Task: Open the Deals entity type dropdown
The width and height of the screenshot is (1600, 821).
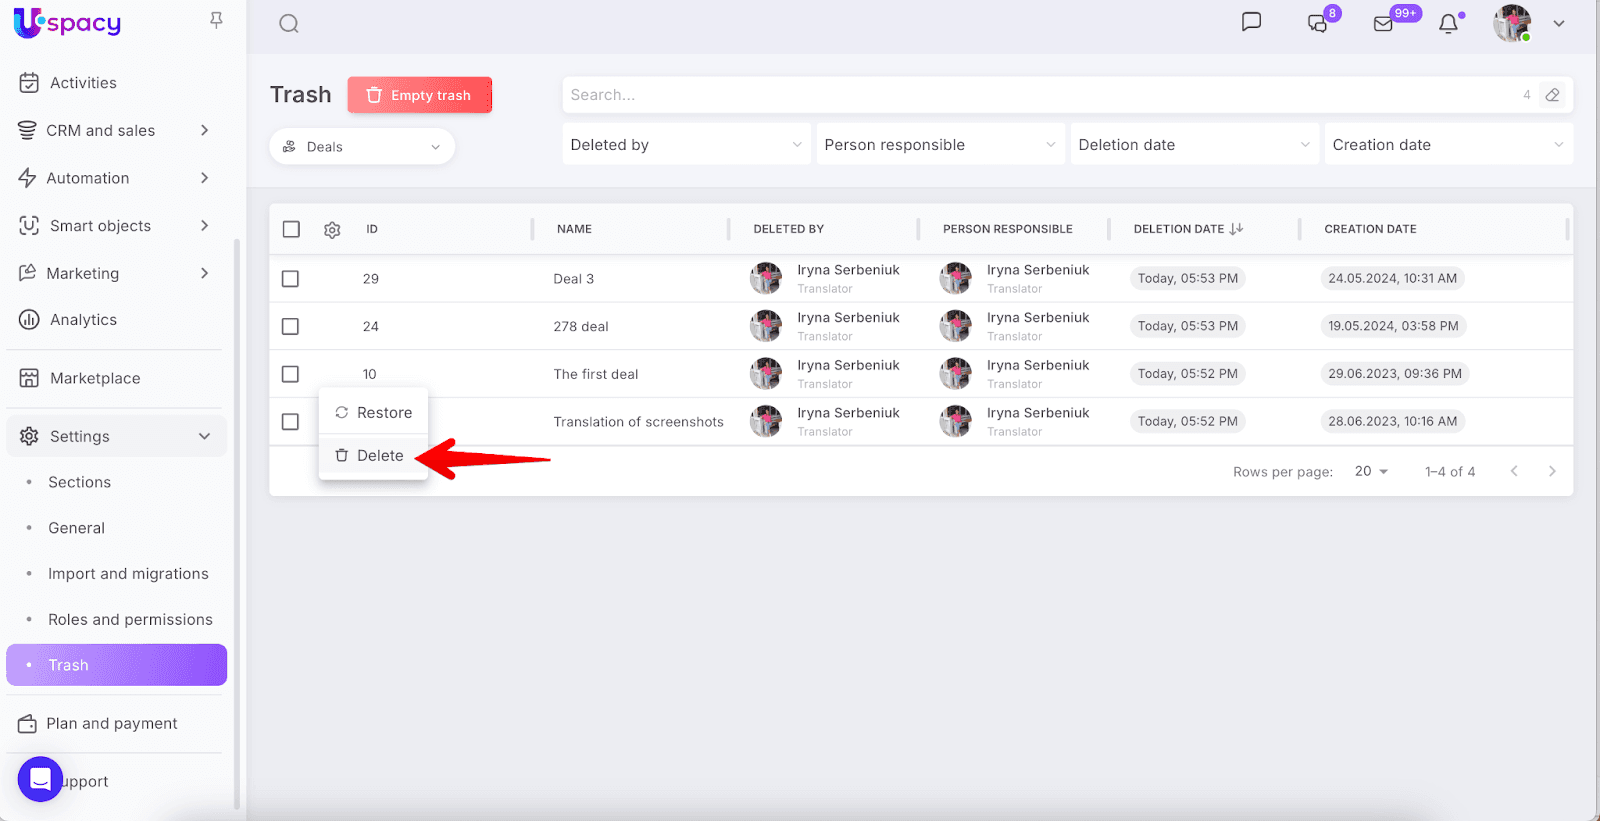Action: 362,147
